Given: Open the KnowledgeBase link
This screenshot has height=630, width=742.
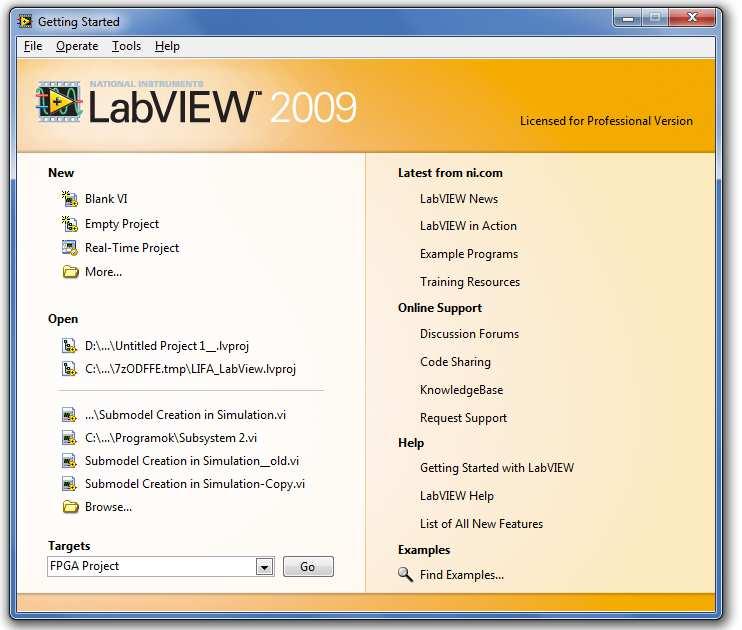Looking at the screenshot, I should pyautogui.click(x=461, y=390).
